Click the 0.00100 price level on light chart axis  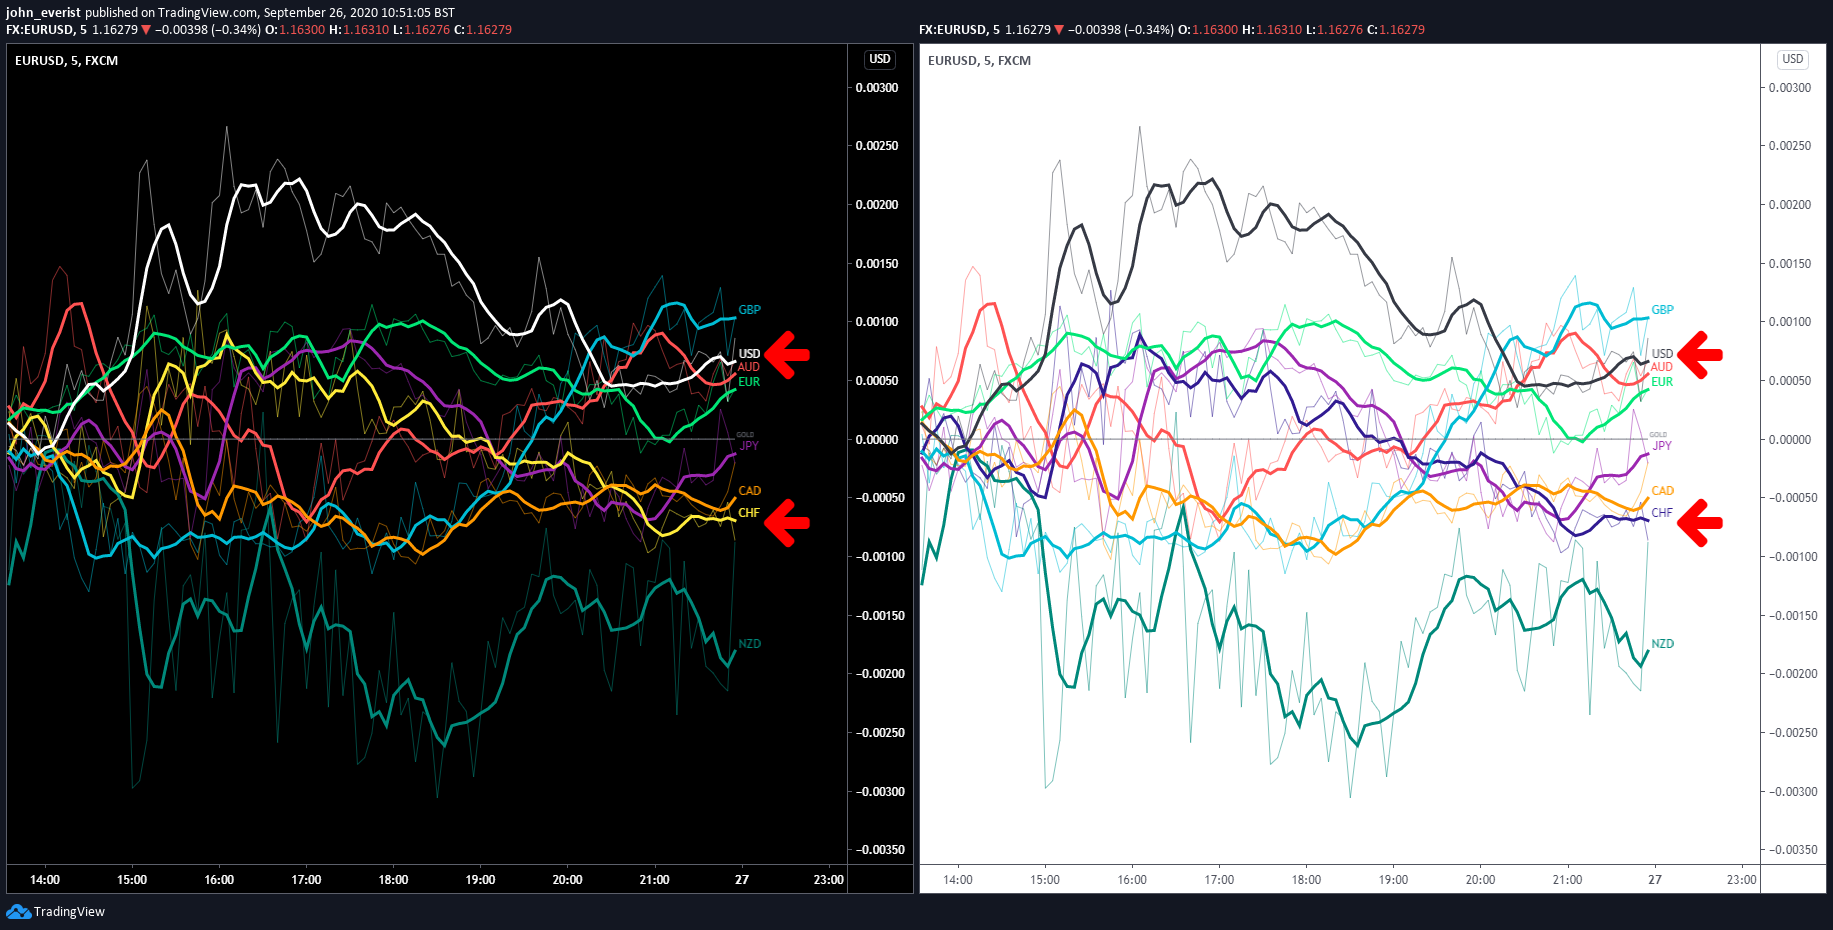(x=1790, y=322)
